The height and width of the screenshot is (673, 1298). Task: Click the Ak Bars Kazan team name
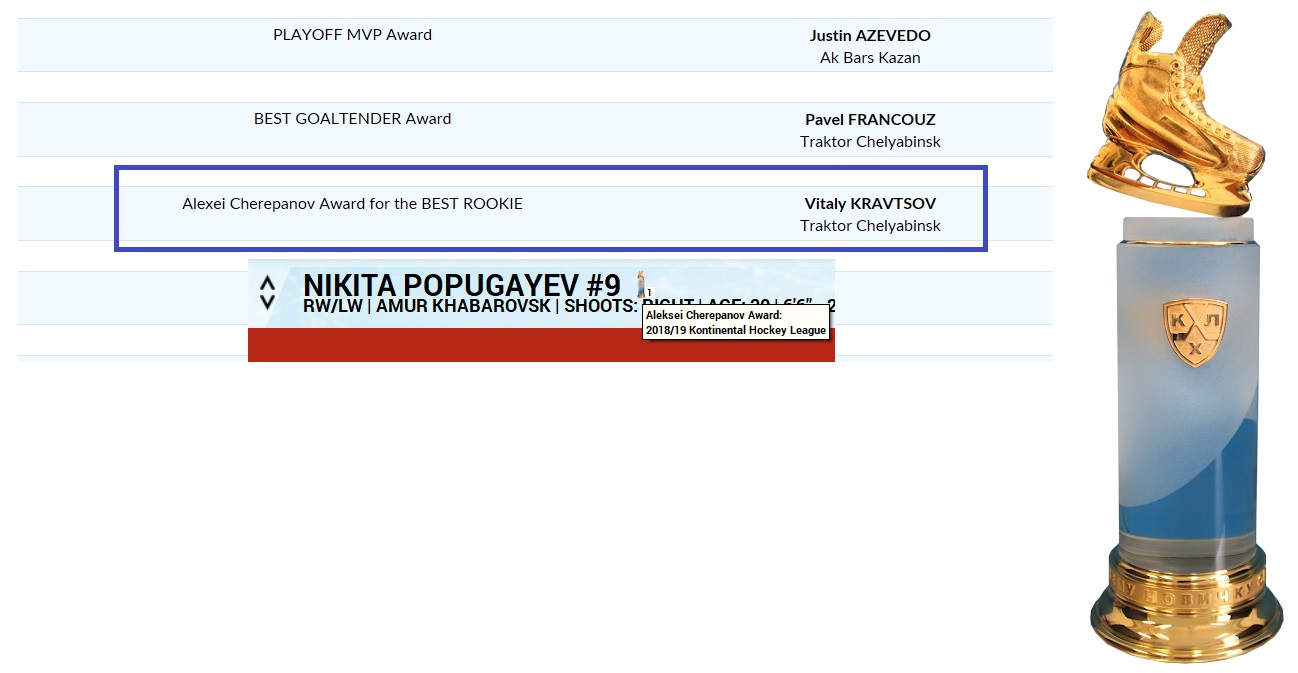(x=869, y=58)
